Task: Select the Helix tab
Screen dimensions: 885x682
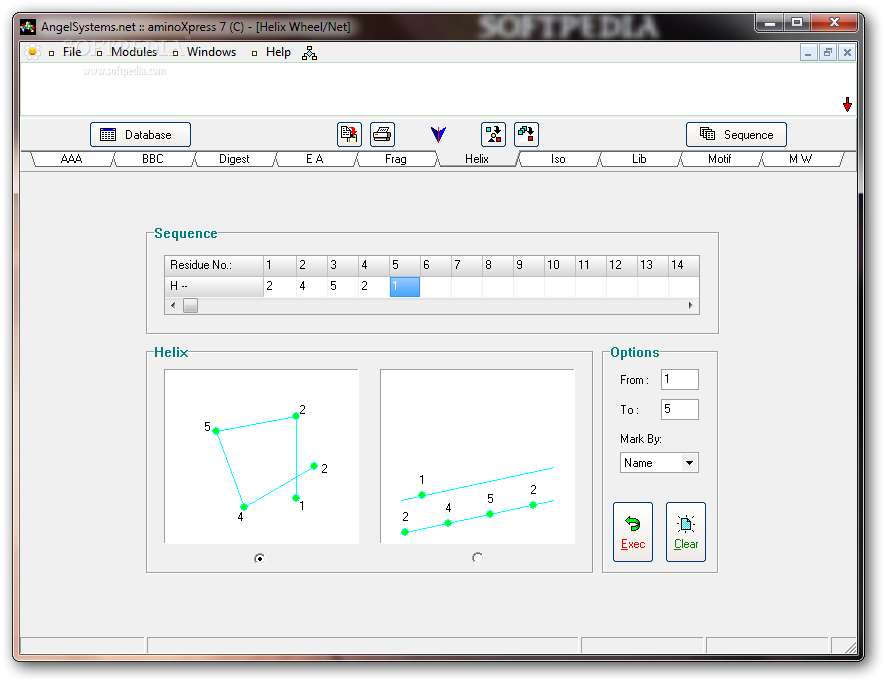Action: (477, 159)
